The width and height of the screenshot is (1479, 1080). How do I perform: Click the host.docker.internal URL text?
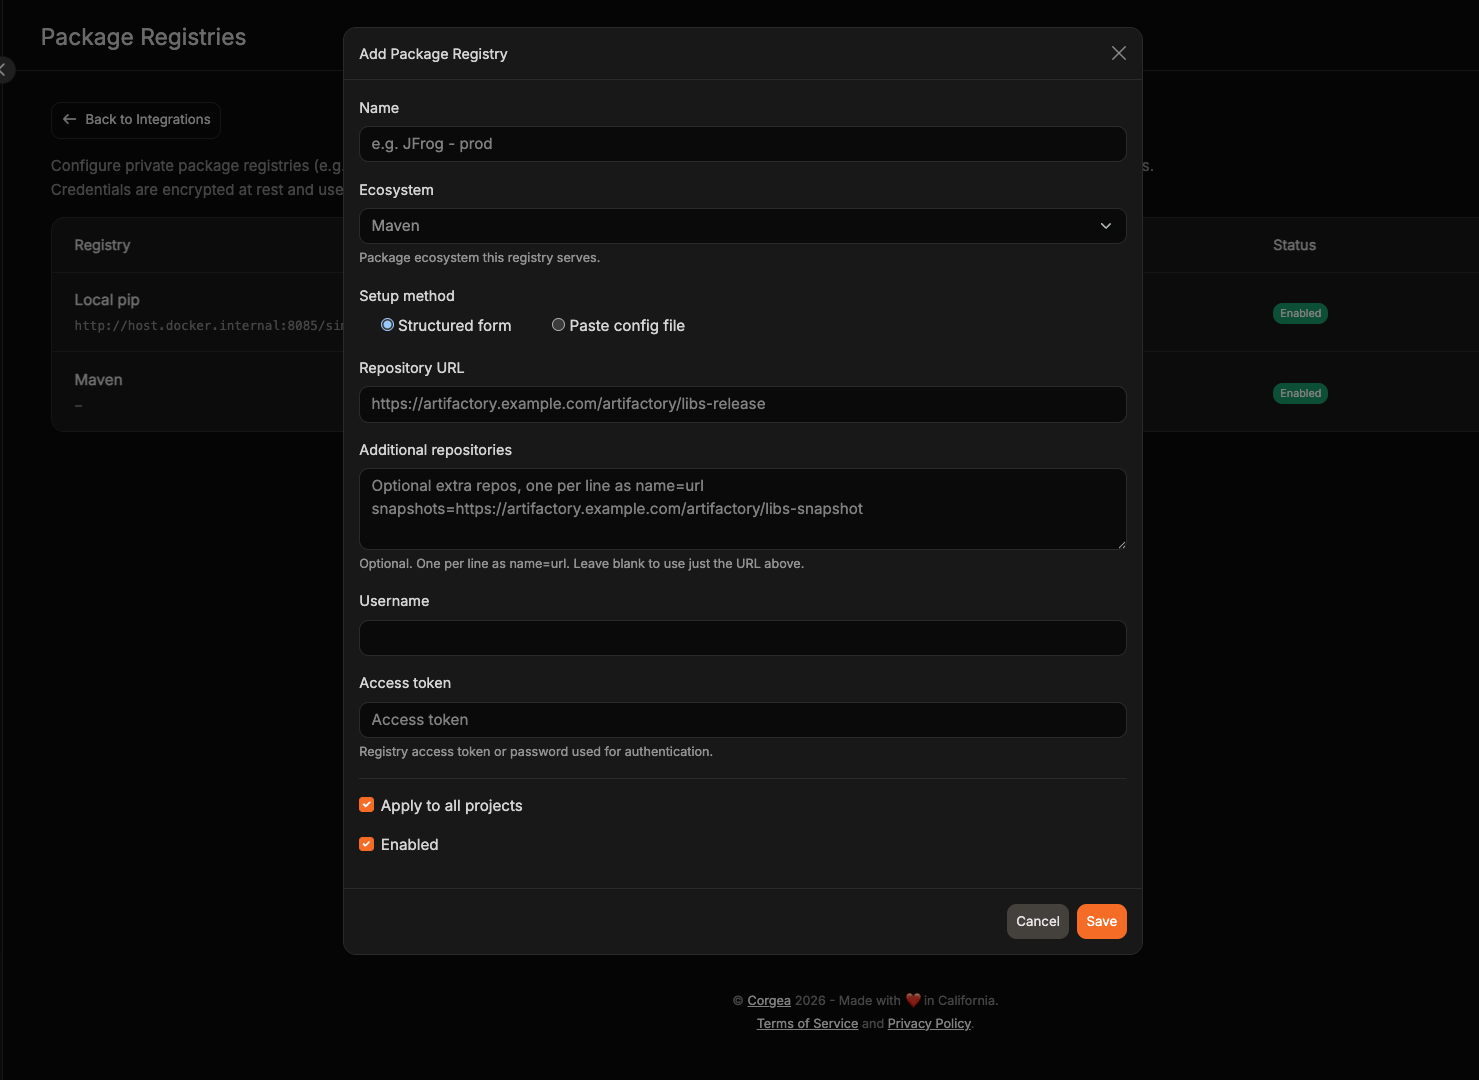click(x=208, y=326)
